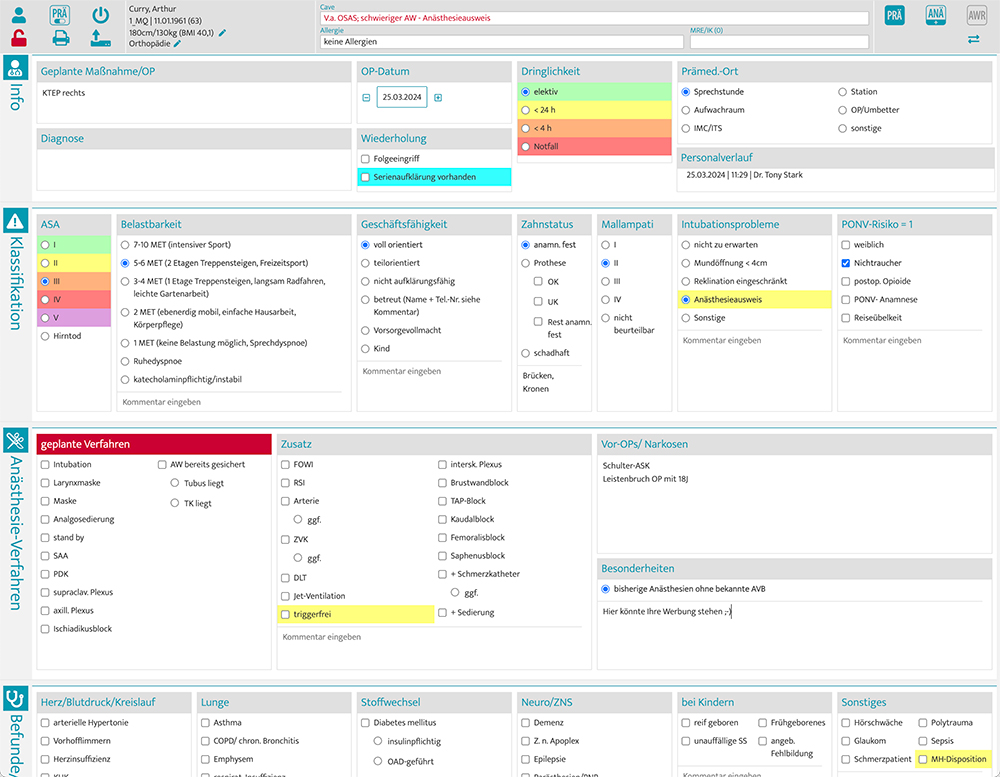
Task: Choose 'nicht zu erwarten' under Intubationsprobleme
Action: [686, 245]
